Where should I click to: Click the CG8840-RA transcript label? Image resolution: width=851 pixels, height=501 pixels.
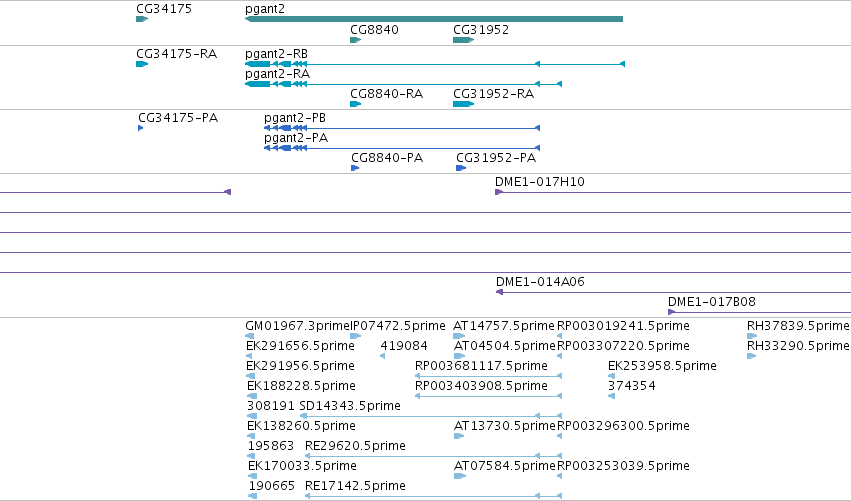point(386,94)
